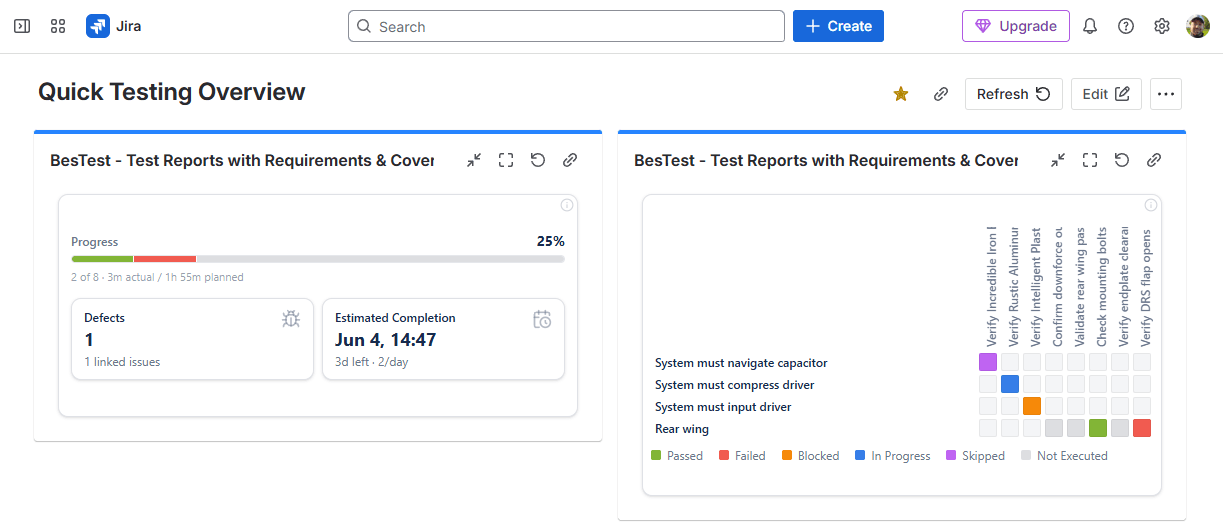Click the 'Confirm downforce' column header
This screenshot has width=1223, height=528.
click(1058, 286)
